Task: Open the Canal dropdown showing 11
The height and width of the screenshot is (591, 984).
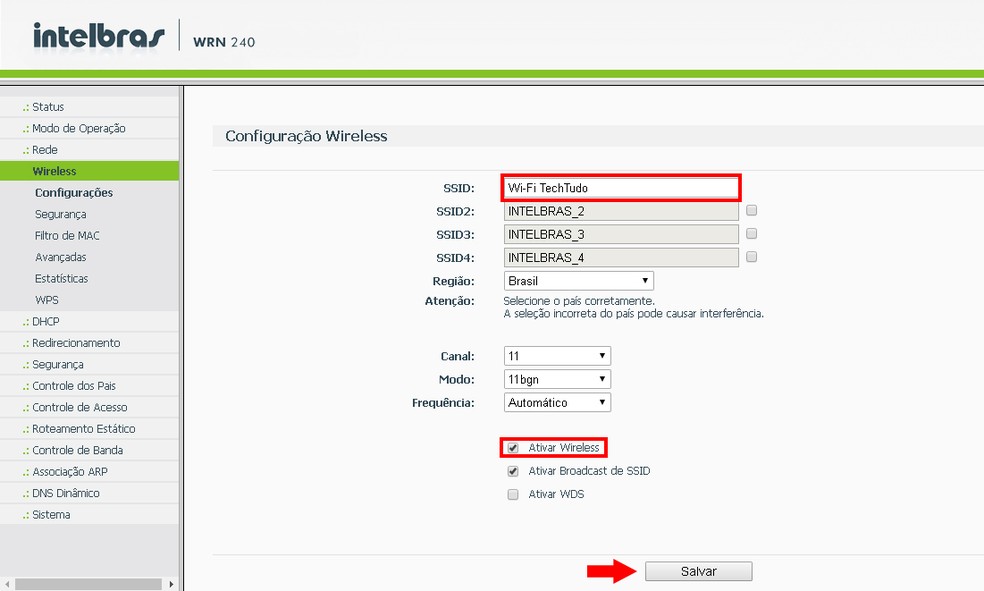Action: pos(557,356)
